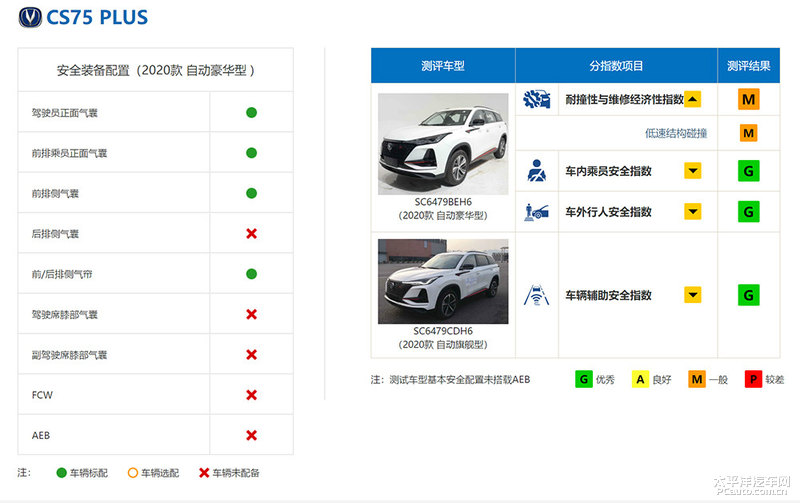Click the CS75 PLUS title text
The width and height of the screenshot is (800, 503).
[97, 17]
